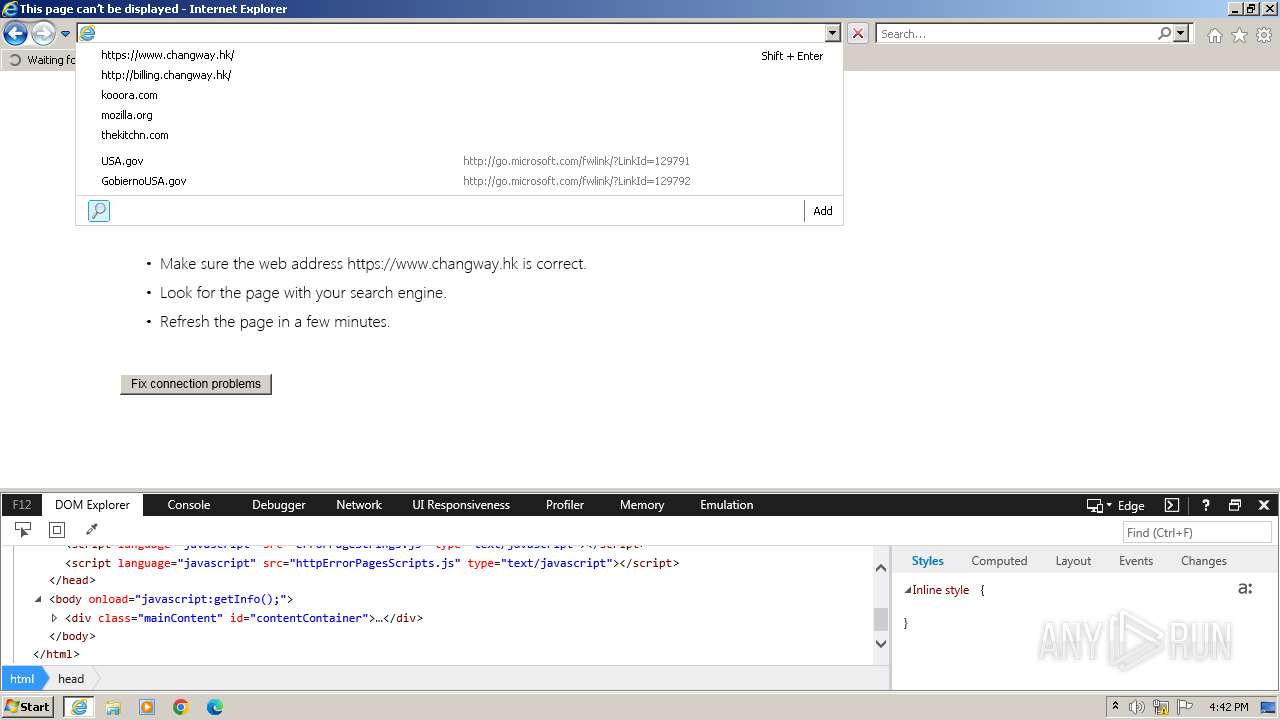Toggle DOM element highlighting box icon
Viewport: 1280px width, 720px height.
[57, 530]
